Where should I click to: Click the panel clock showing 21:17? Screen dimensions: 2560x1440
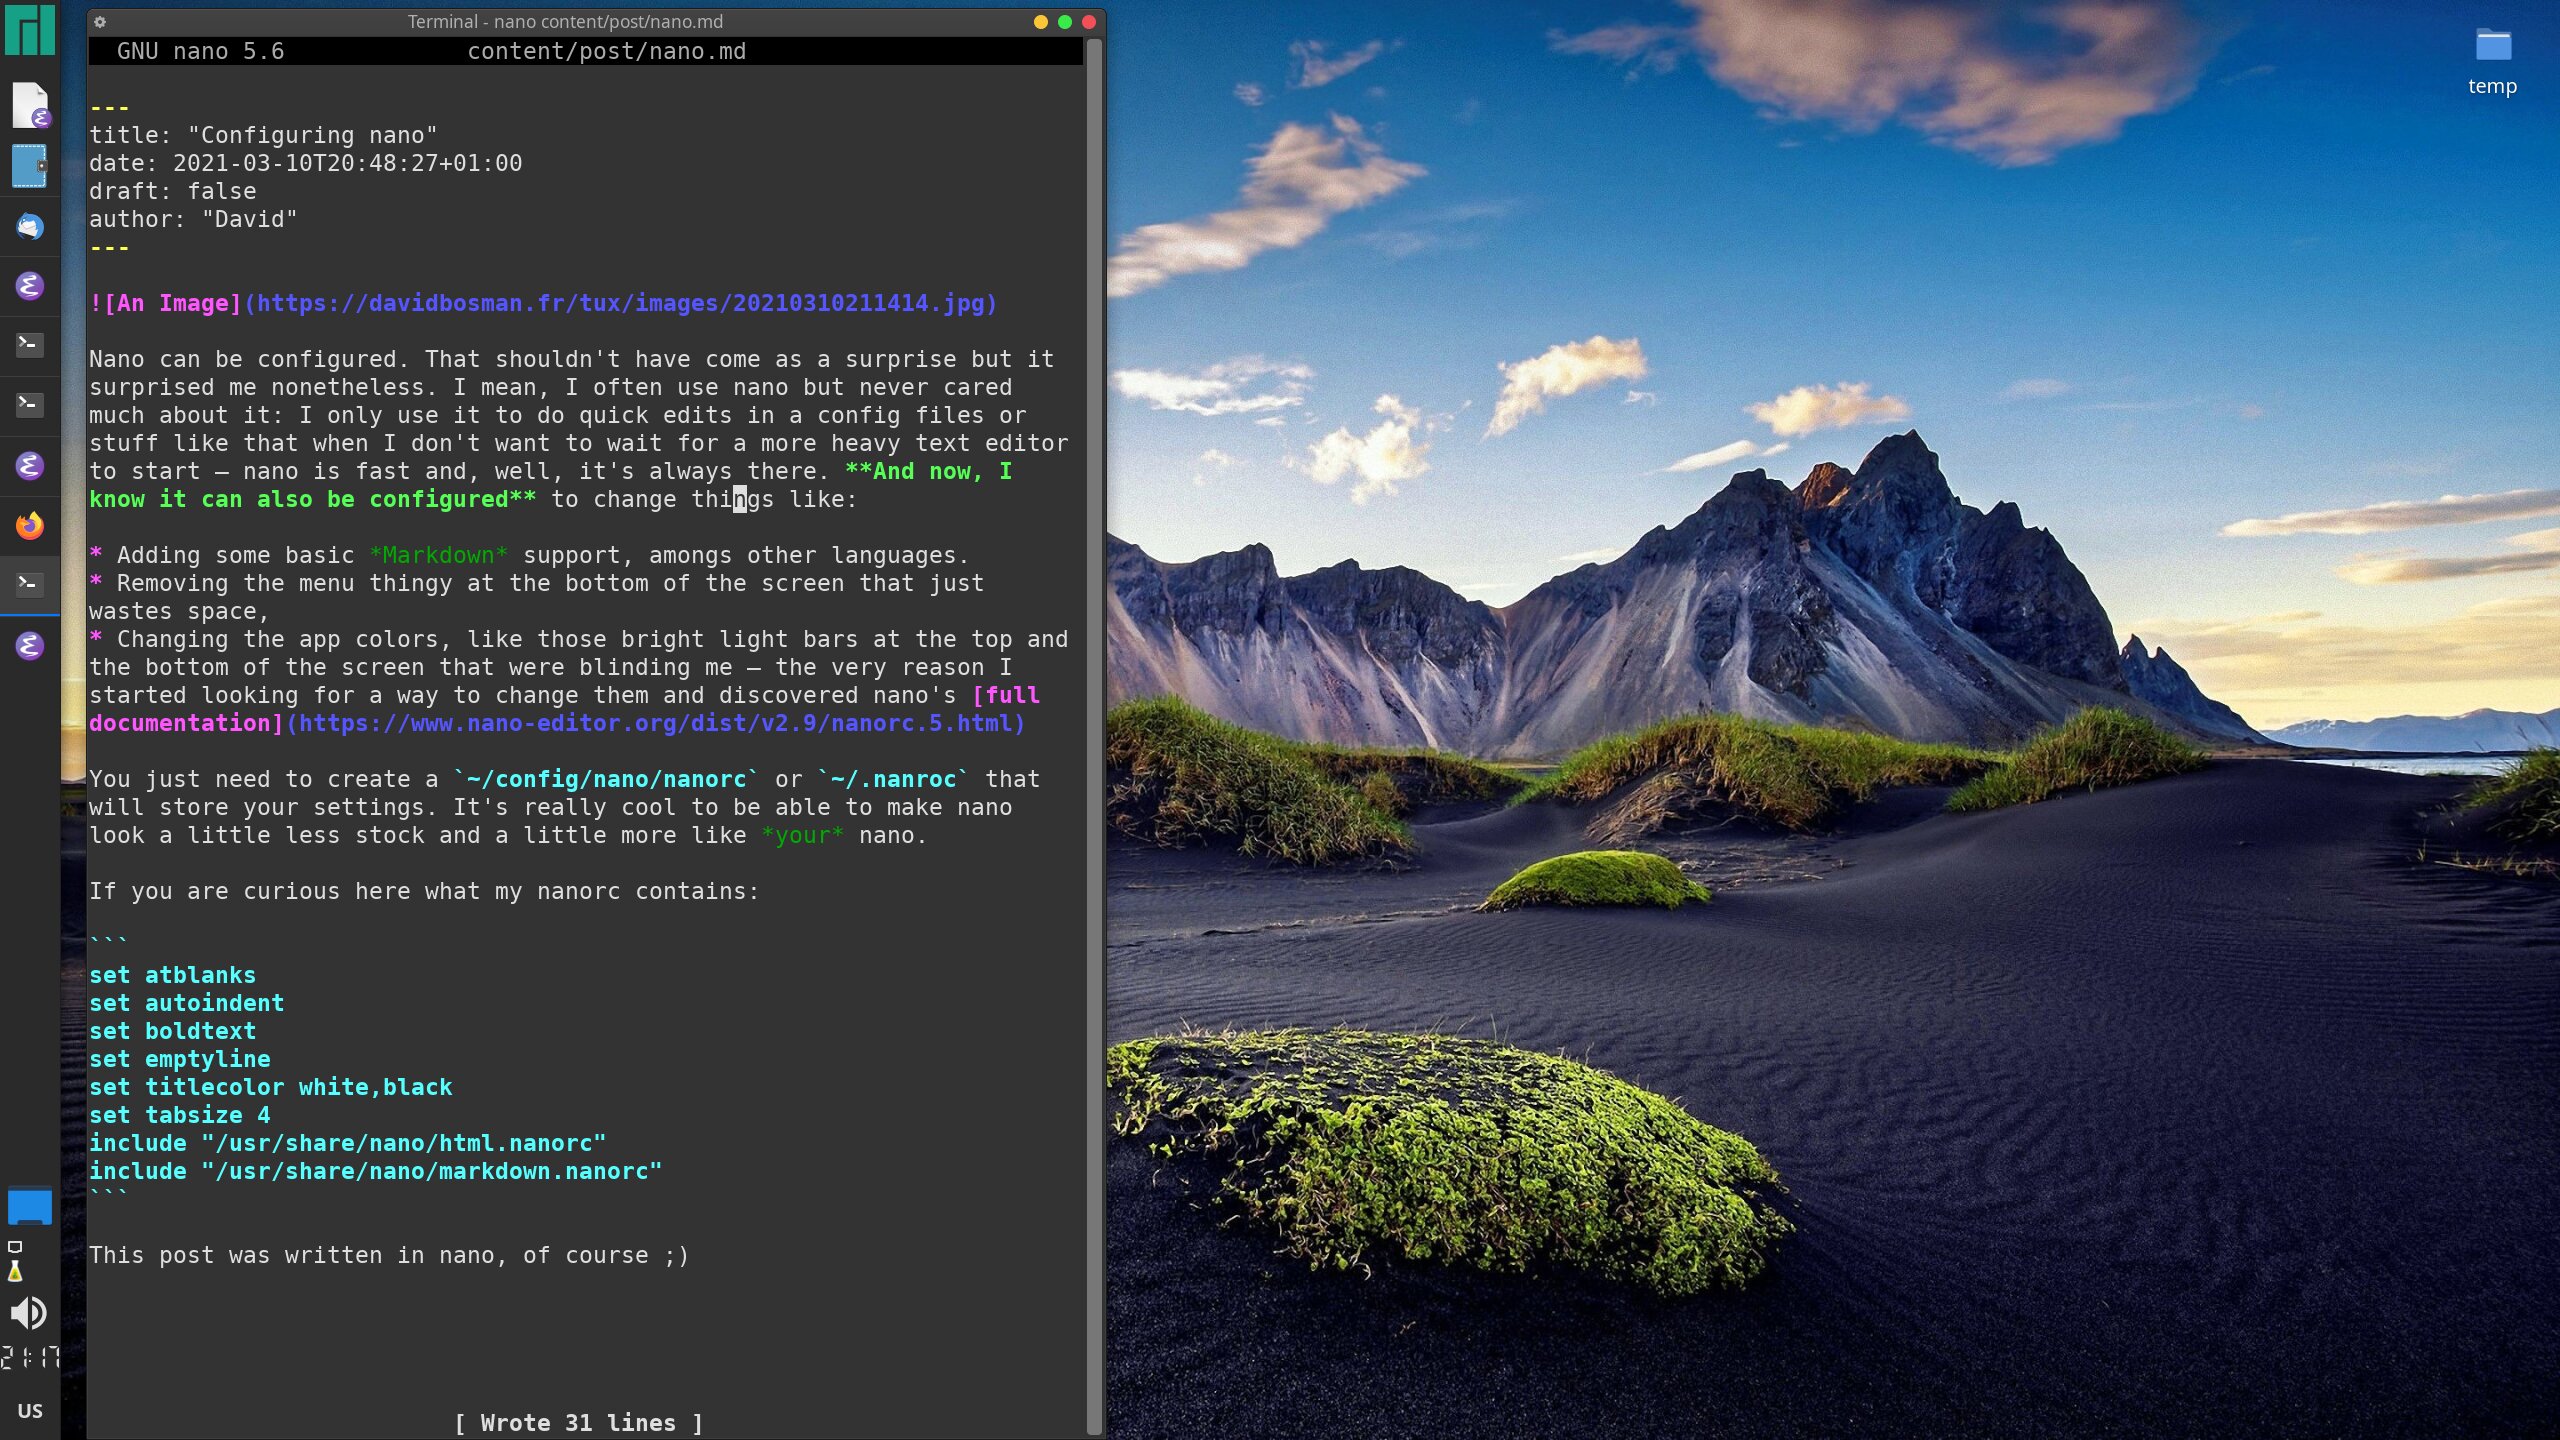click(29, 1357)
